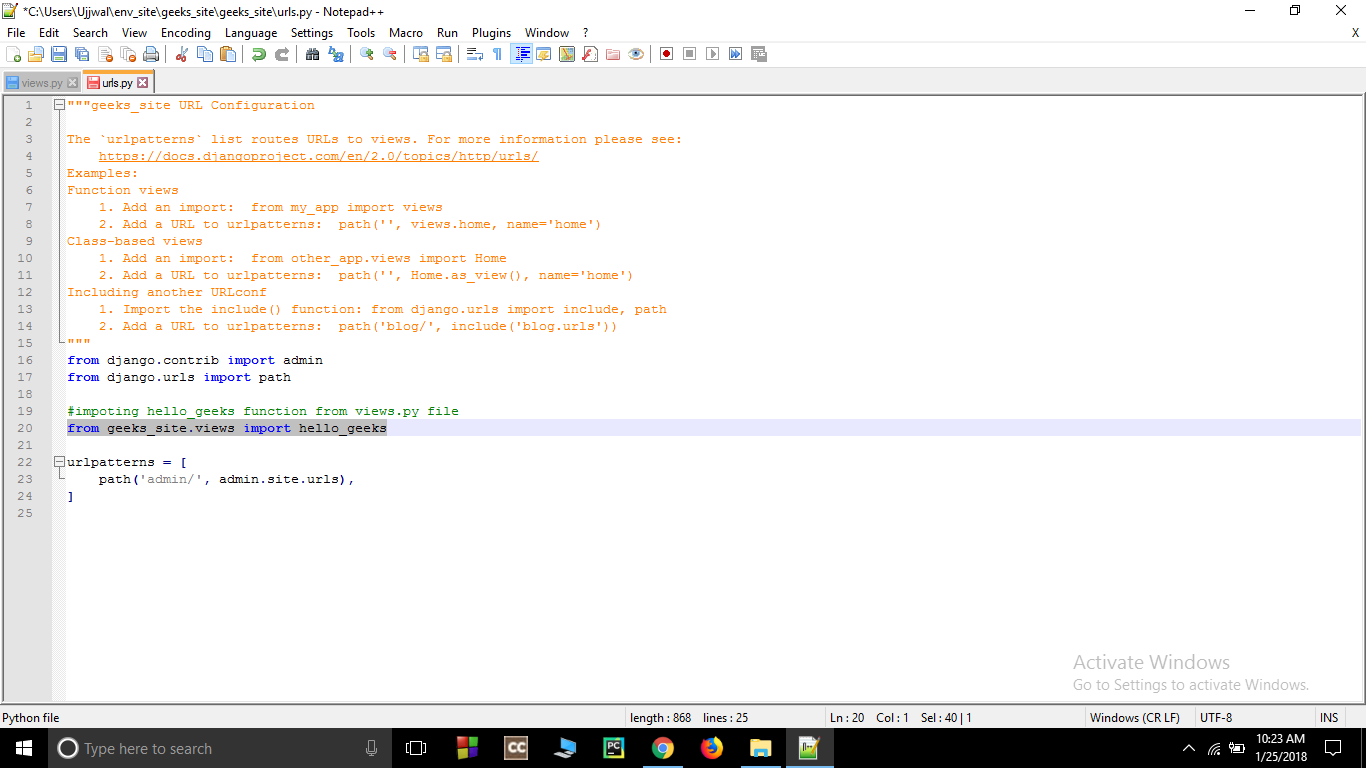1366x768 pixels.
Task: Run macro multiple times icon
Action: [x=735, y=54]
